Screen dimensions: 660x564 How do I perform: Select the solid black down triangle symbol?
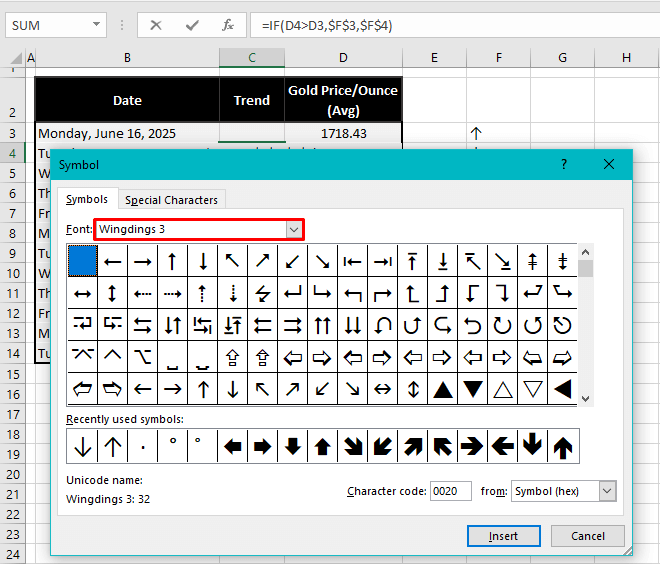(x=473, y=388)
